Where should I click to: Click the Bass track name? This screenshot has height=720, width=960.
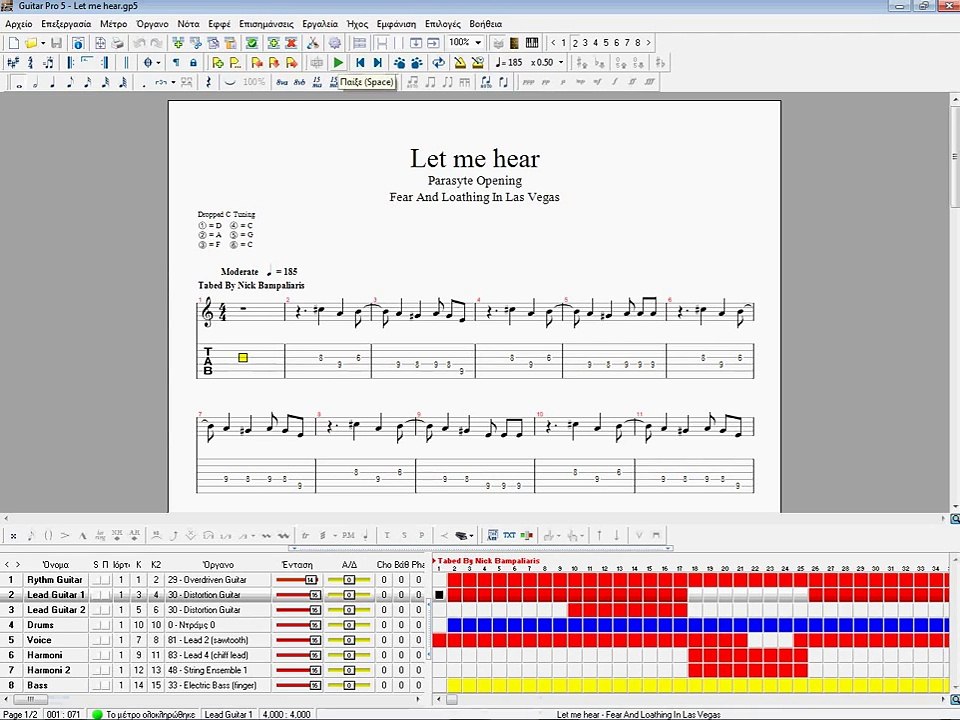tap(37, 685)
